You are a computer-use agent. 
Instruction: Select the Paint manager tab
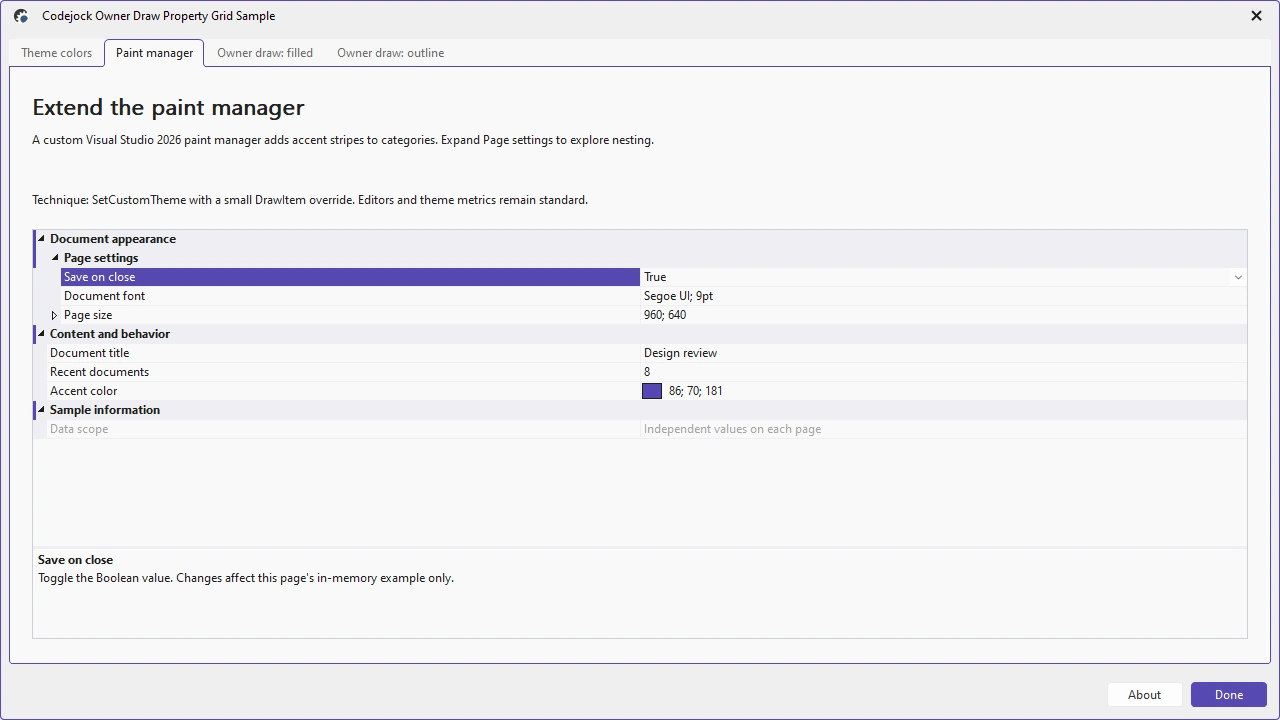(154, 53)
